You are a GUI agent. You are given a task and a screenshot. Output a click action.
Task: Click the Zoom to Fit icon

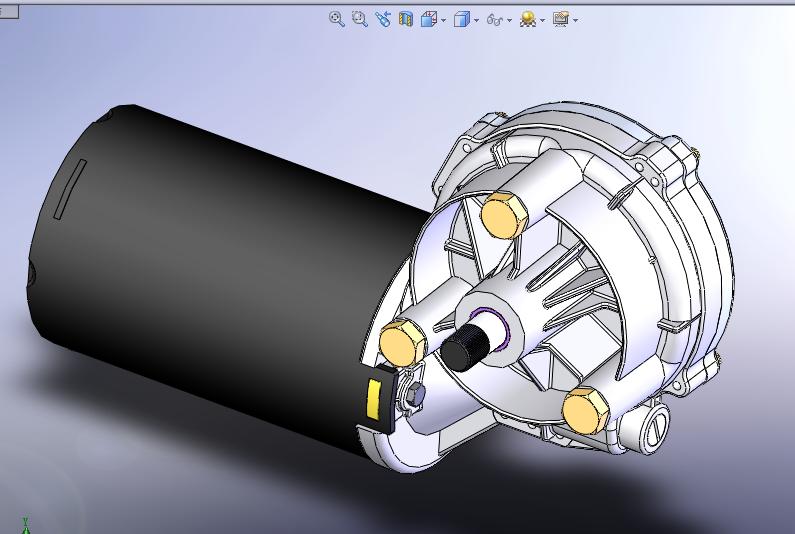point(337,19)
